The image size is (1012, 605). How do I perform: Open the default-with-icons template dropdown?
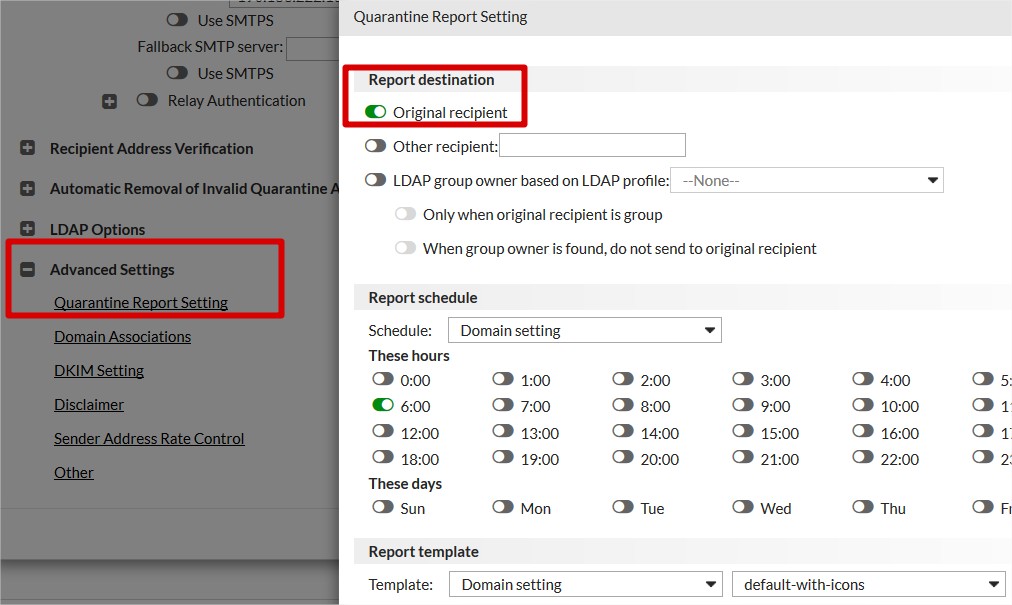point(868,584)
